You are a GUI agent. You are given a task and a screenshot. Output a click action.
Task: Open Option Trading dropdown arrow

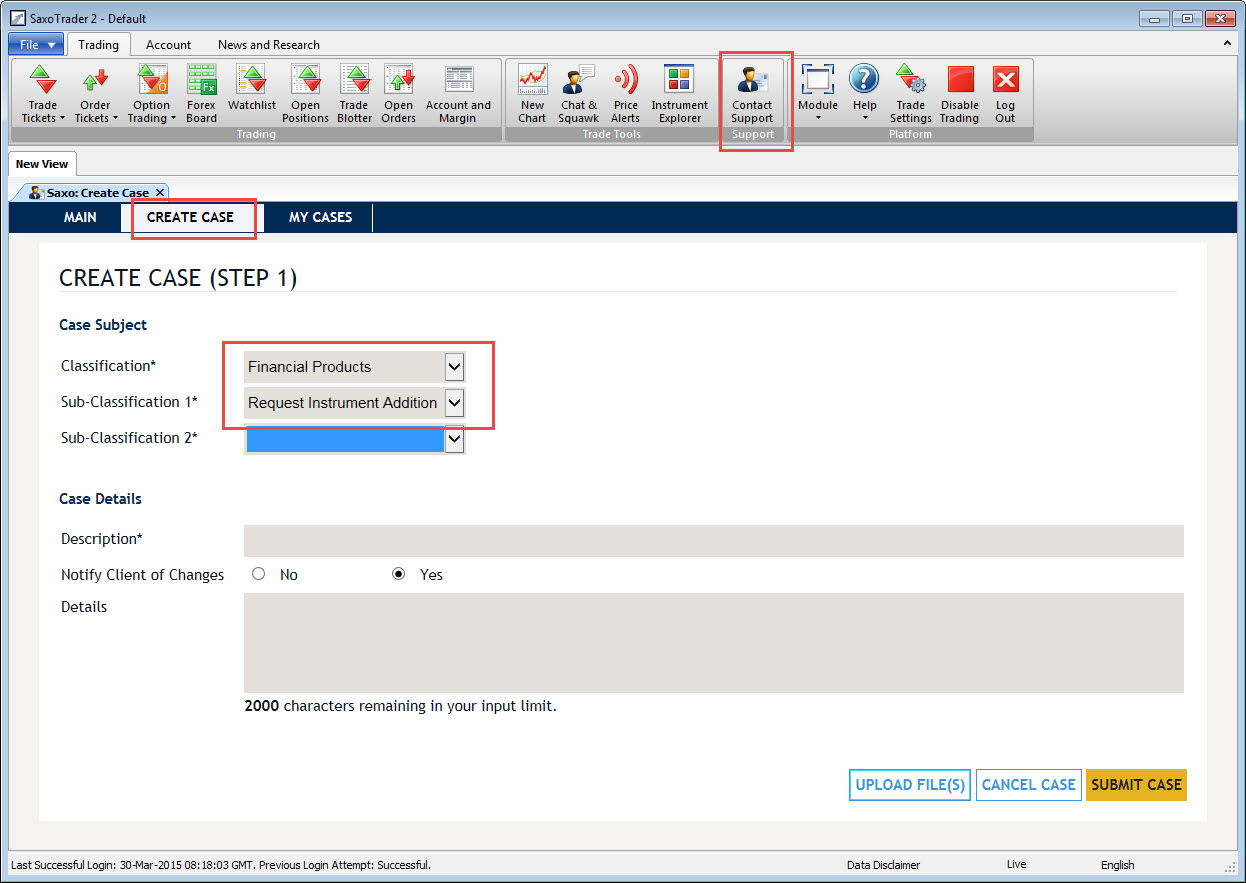tap(173, 118)
